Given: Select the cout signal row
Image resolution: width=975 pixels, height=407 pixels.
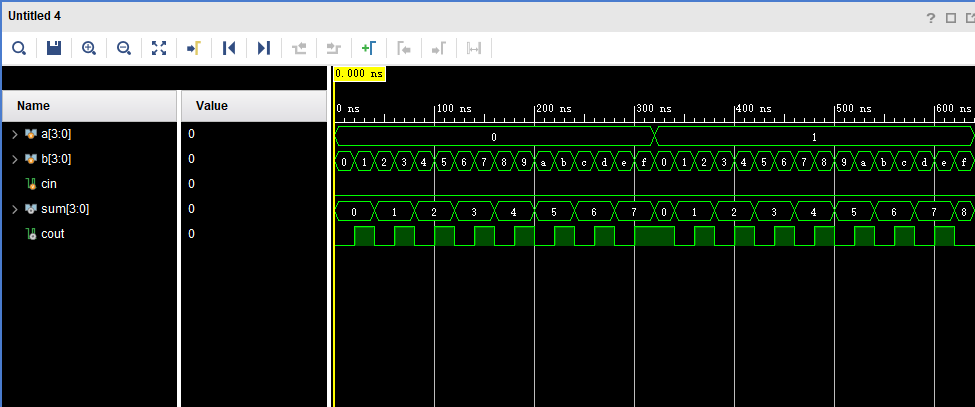Looking at the screenshot, I should pyautogui.click(x=52, y=234).
